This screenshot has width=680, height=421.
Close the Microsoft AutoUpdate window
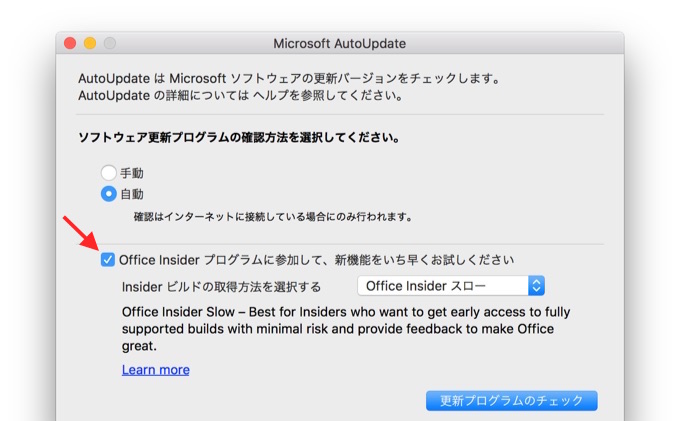coord(70,44)
